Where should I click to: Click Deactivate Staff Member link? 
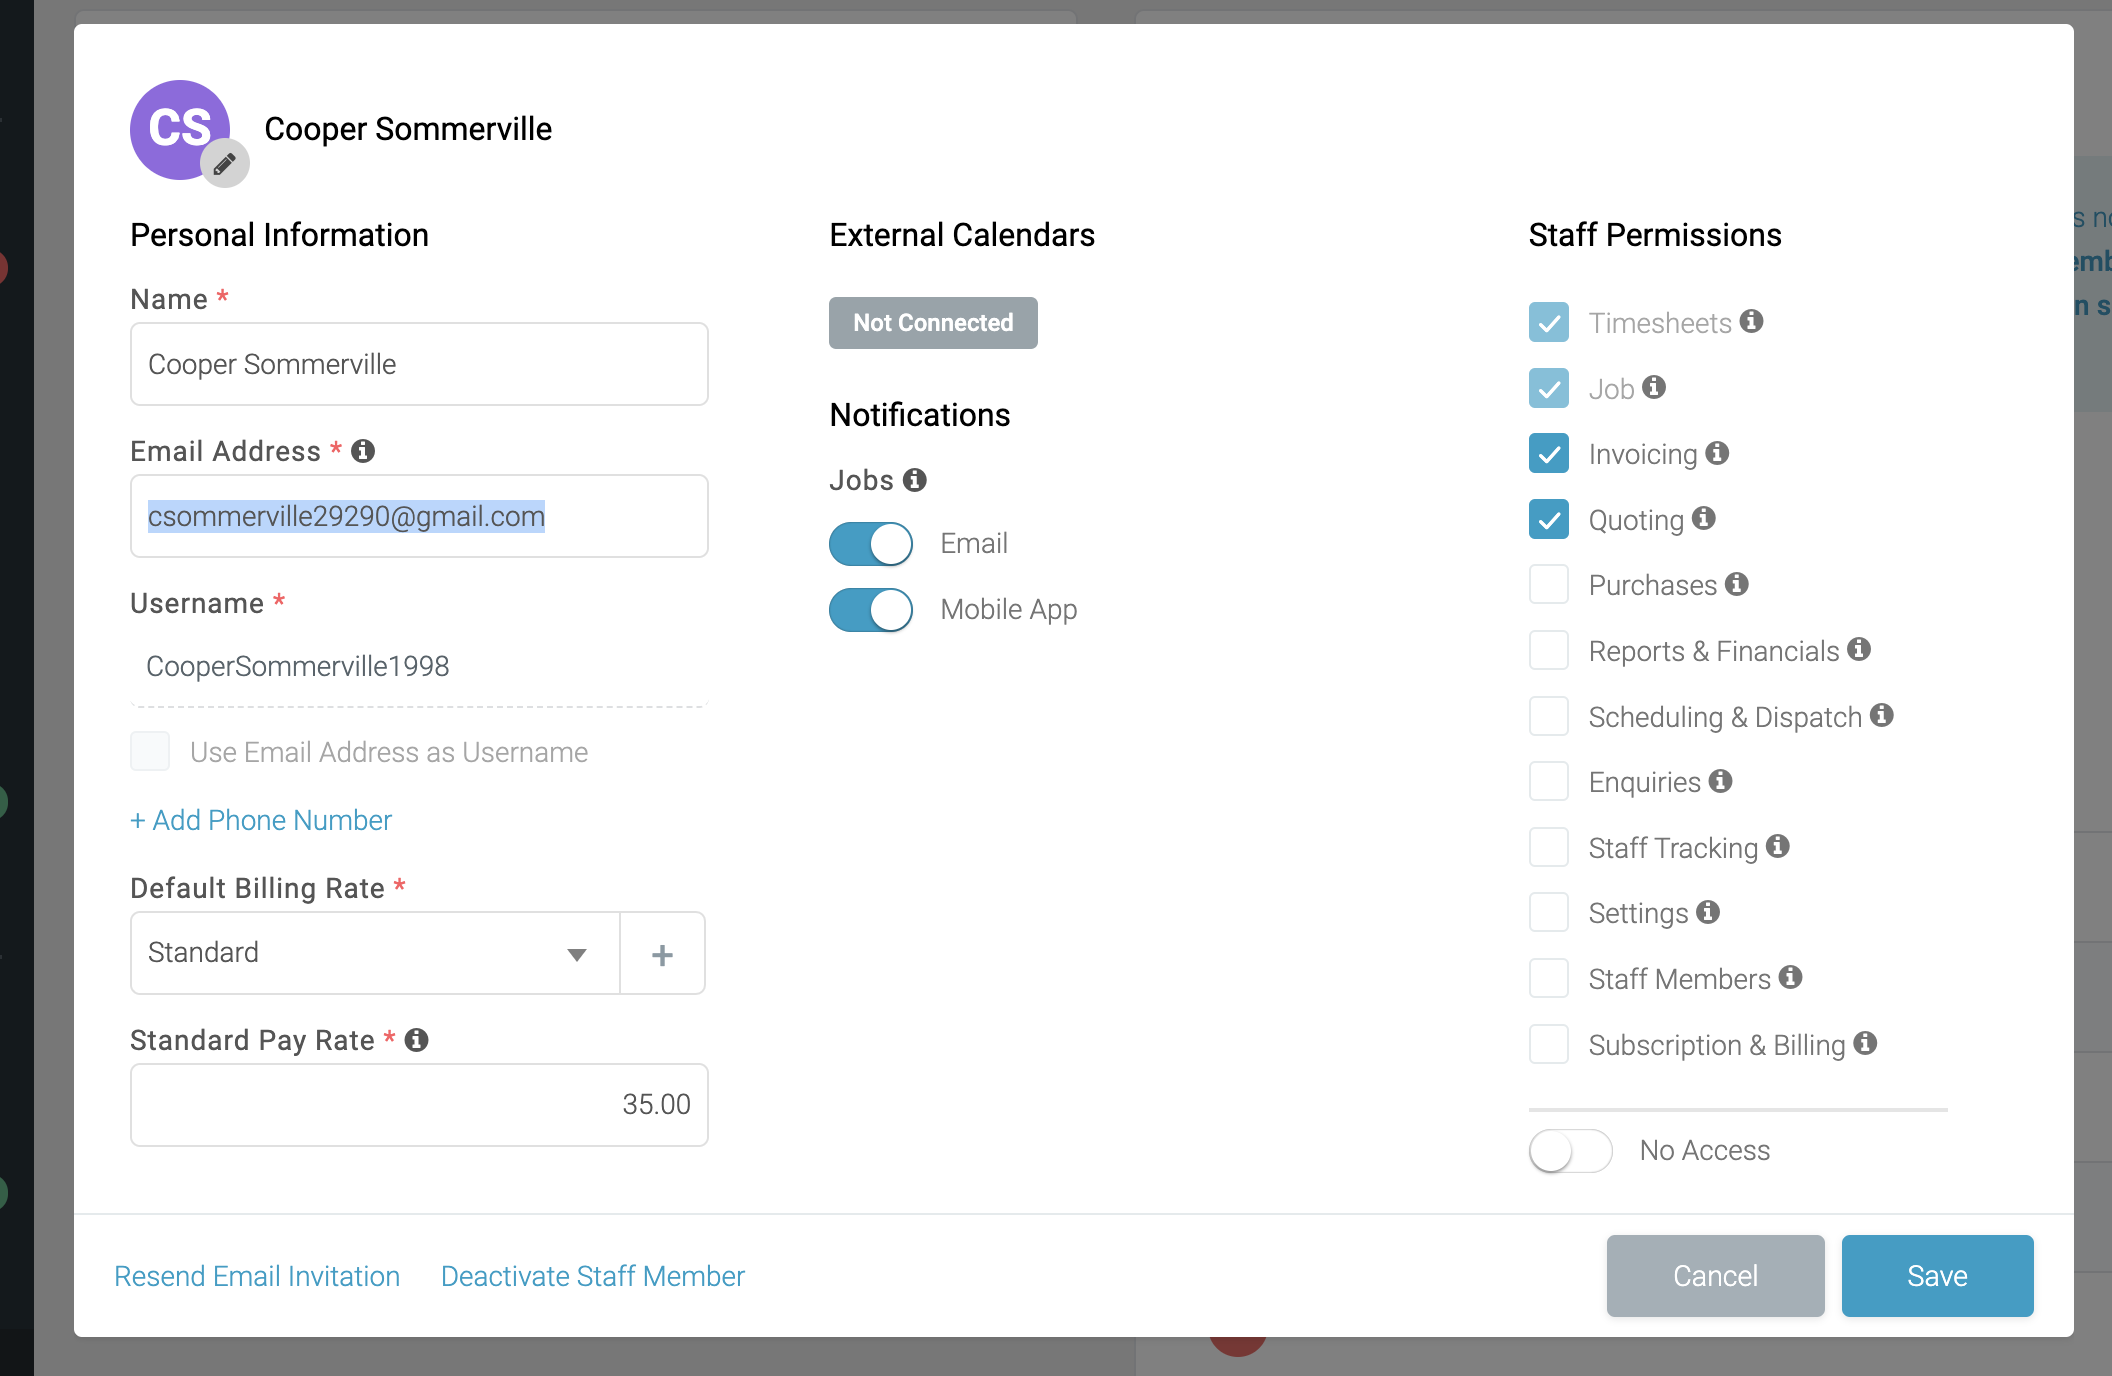click(x=592, y=1276)
